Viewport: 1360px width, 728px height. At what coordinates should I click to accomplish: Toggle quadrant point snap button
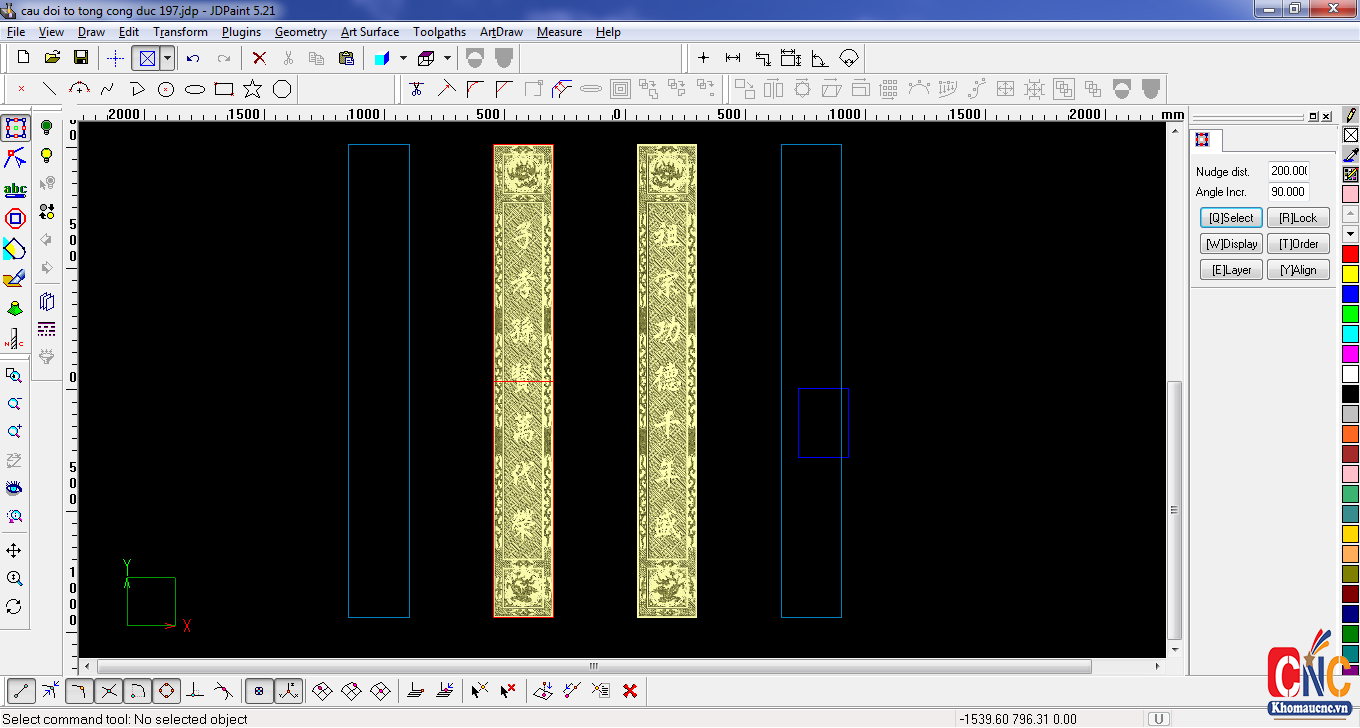point(167,690)
